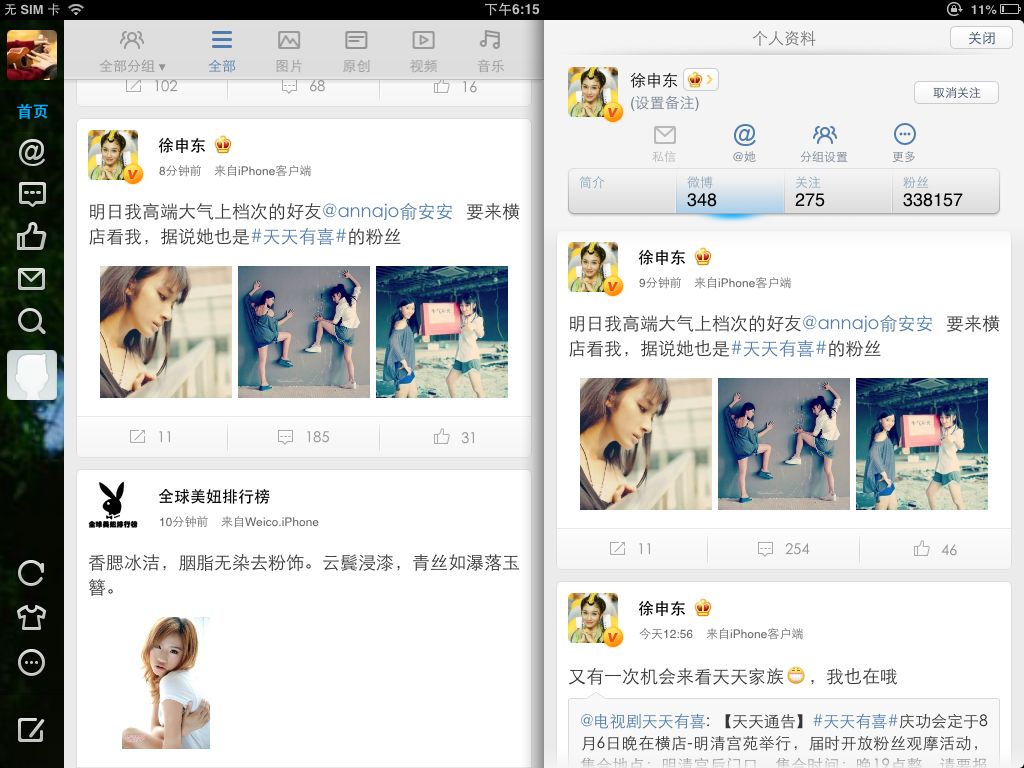This screenshot has height=768, width=1024.
Task: Repost the top feed post showing 102
Action: [x=152, y=86]
